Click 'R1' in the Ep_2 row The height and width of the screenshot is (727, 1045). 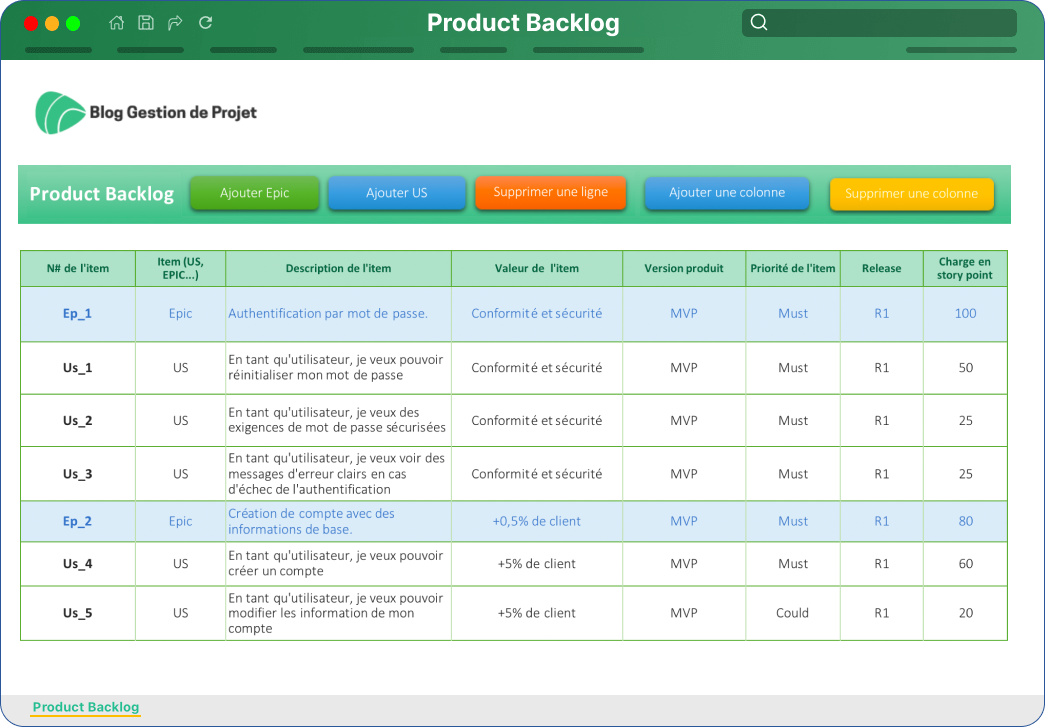(882, 521)
